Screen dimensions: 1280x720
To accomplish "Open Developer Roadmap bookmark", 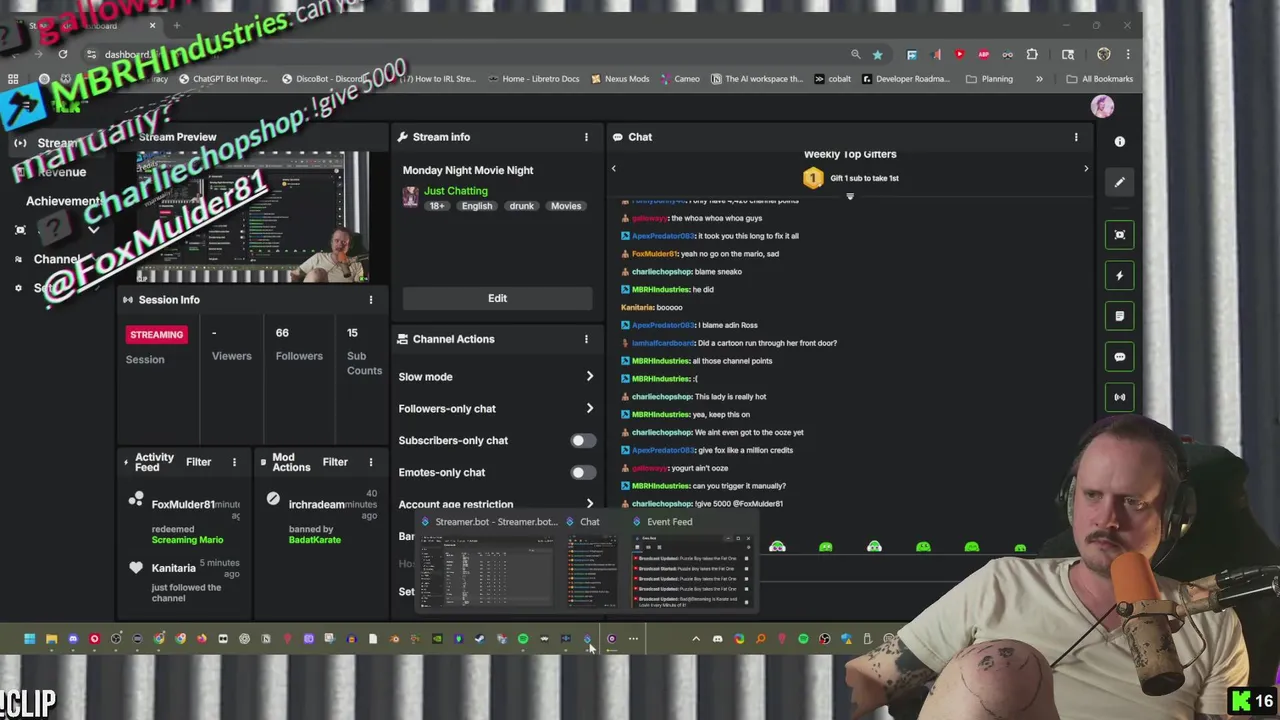I will 905,79.
